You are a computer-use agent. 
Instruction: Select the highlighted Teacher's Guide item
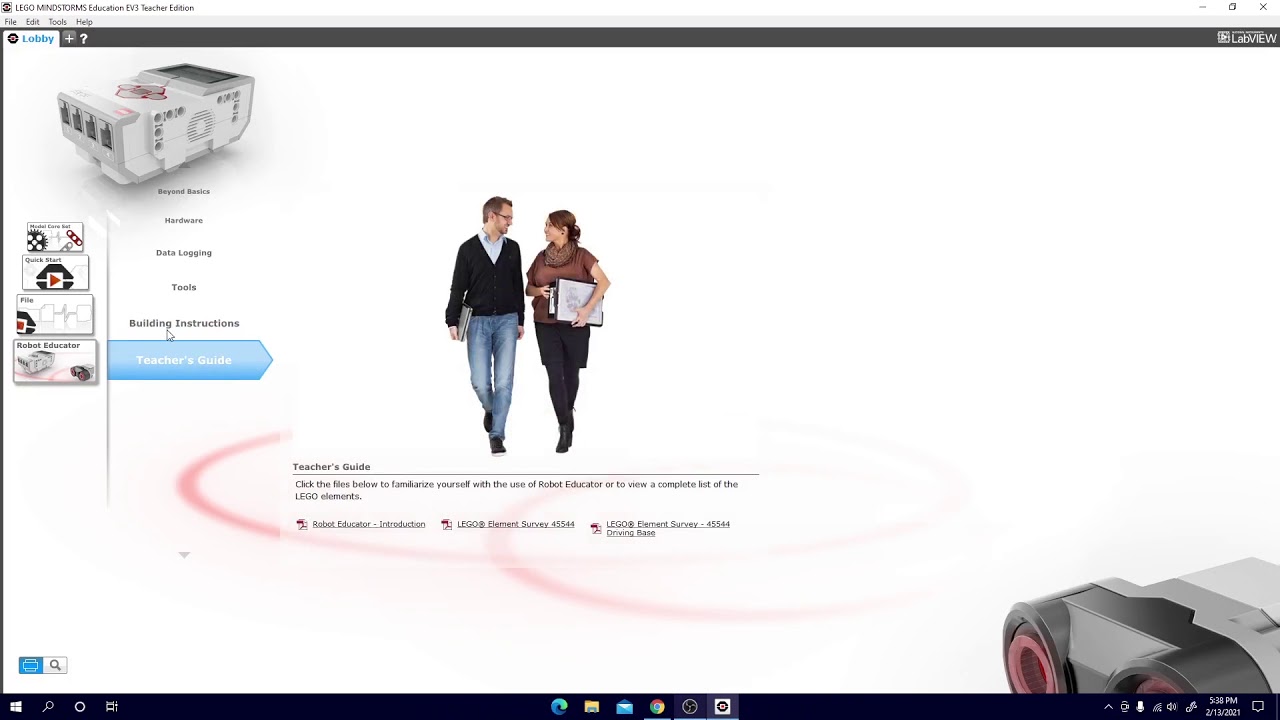189,360
